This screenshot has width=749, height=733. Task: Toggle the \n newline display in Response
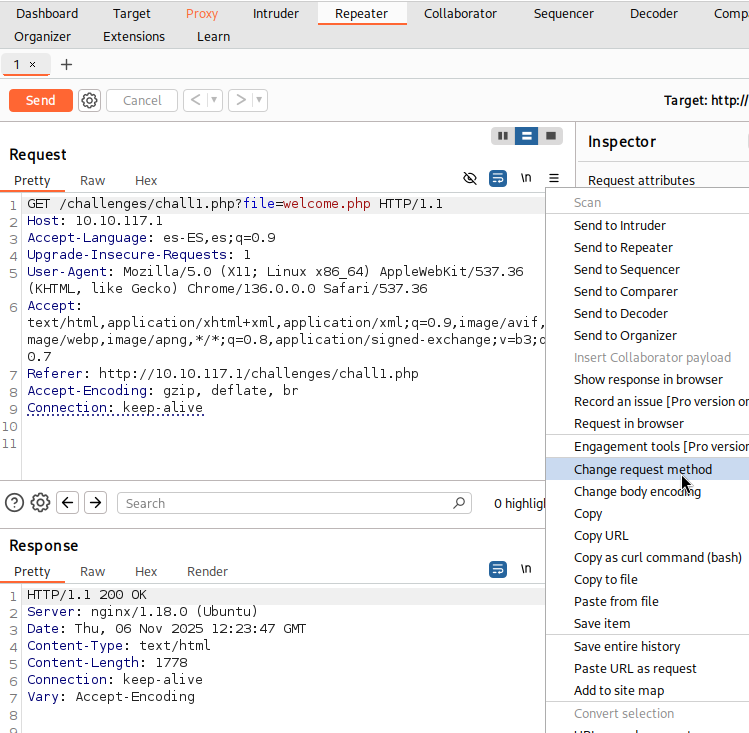point(526,569)
